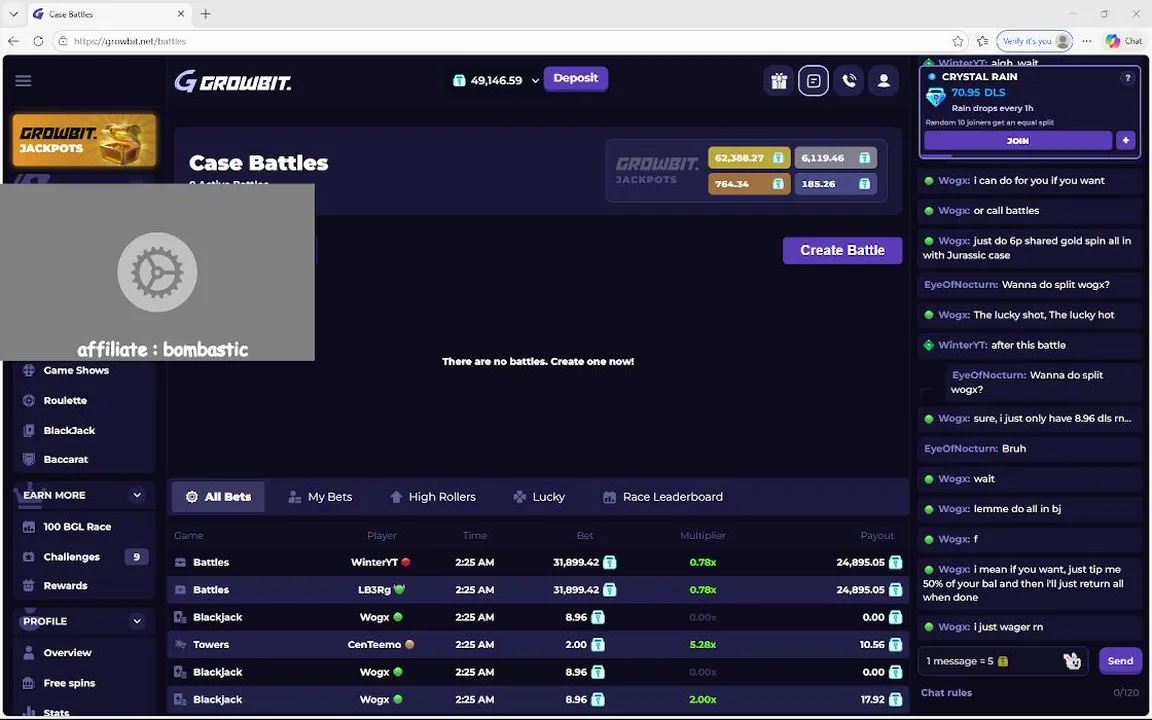Open Challenges in sidebar

pos(71,557)
